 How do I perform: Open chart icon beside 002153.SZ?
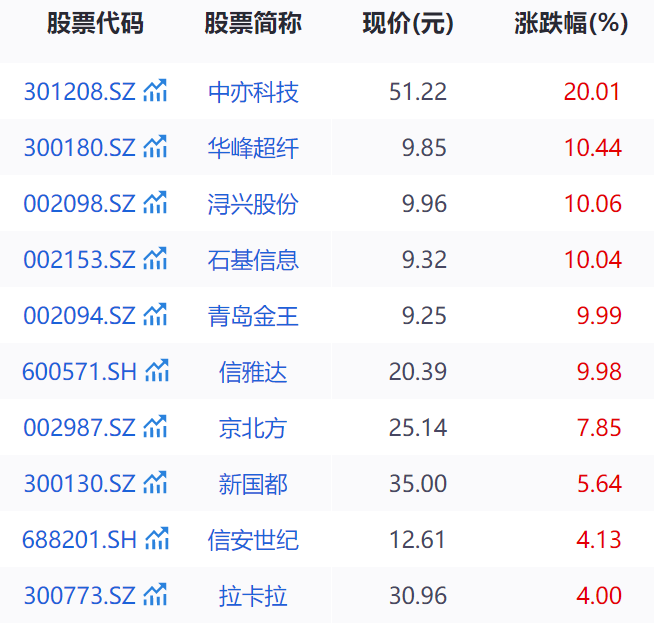[x=155, y=258]
